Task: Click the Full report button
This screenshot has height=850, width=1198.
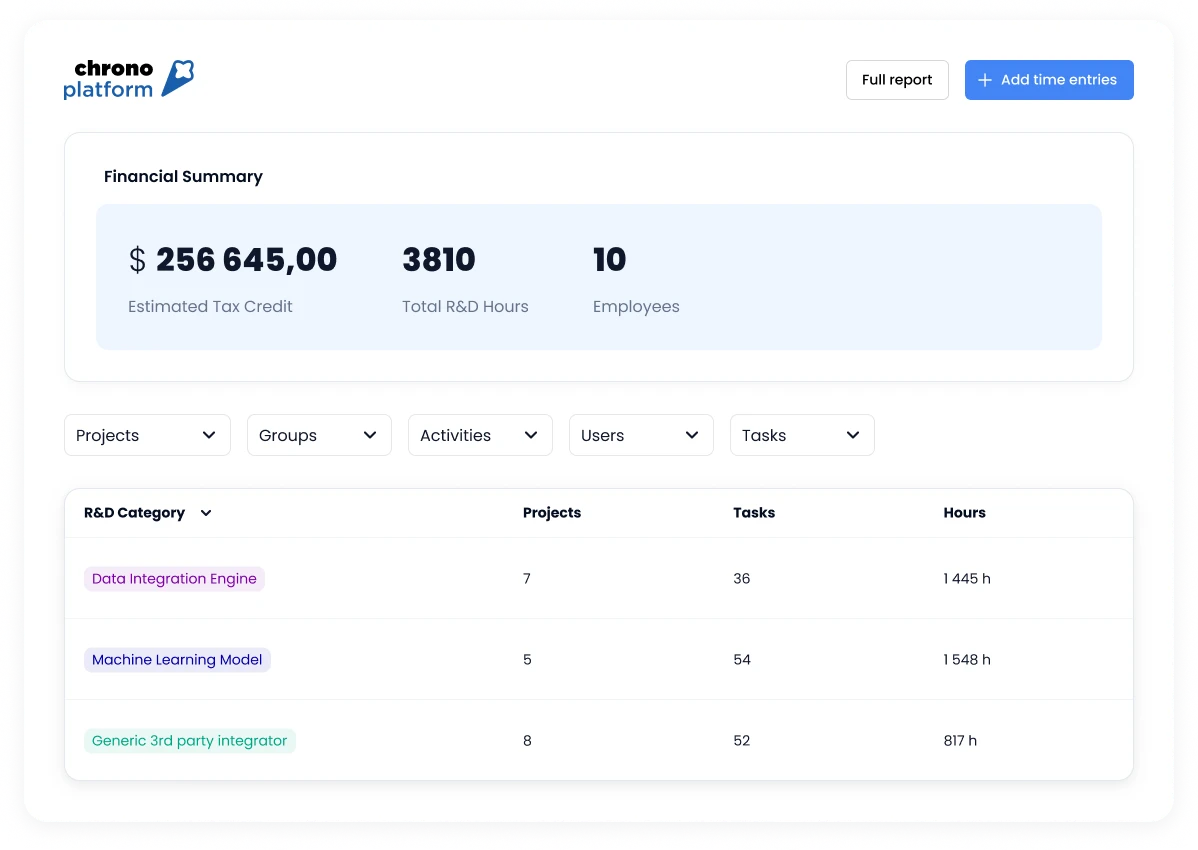Action: pyautogui.click(x=897, y=80)
